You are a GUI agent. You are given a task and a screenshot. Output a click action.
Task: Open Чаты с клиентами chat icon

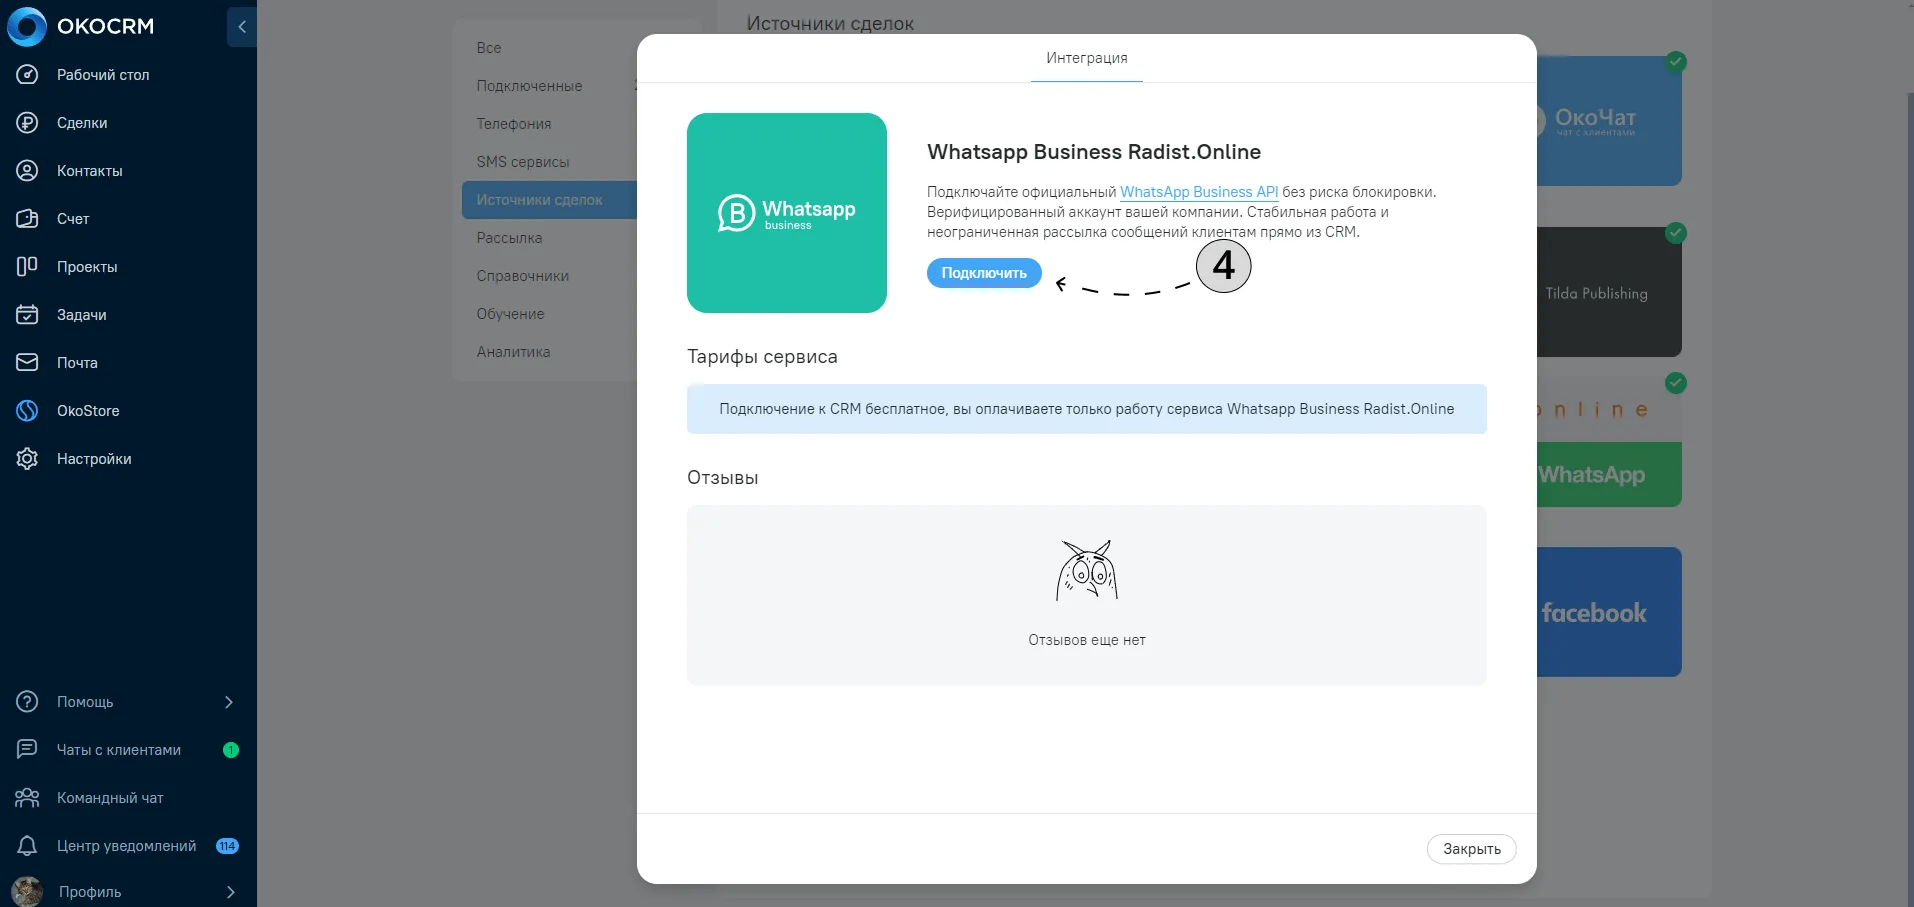[27, 750]
